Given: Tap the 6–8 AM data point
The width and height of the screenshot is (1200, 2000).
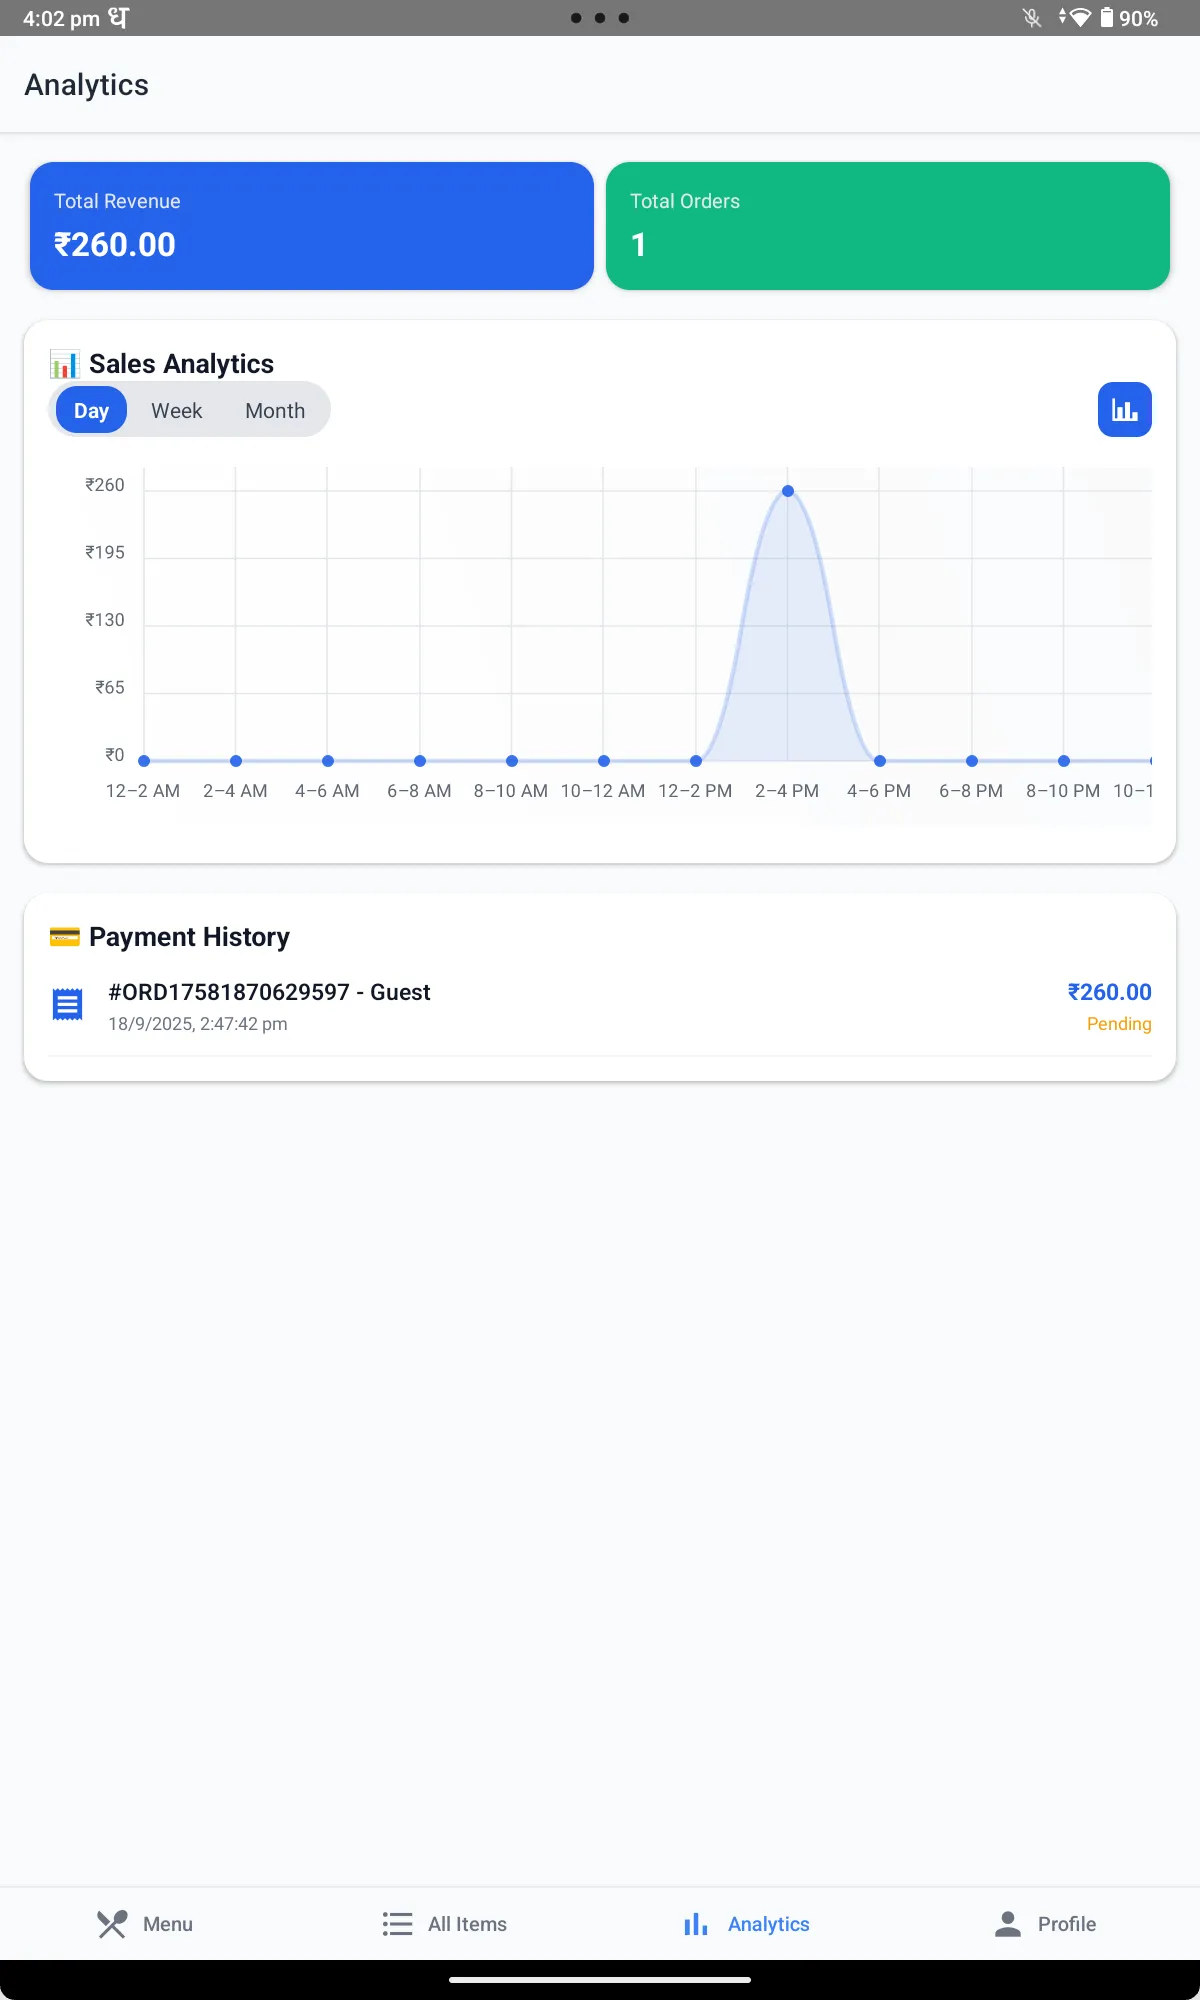Looking at the screenshot, I should click(420, 761).
